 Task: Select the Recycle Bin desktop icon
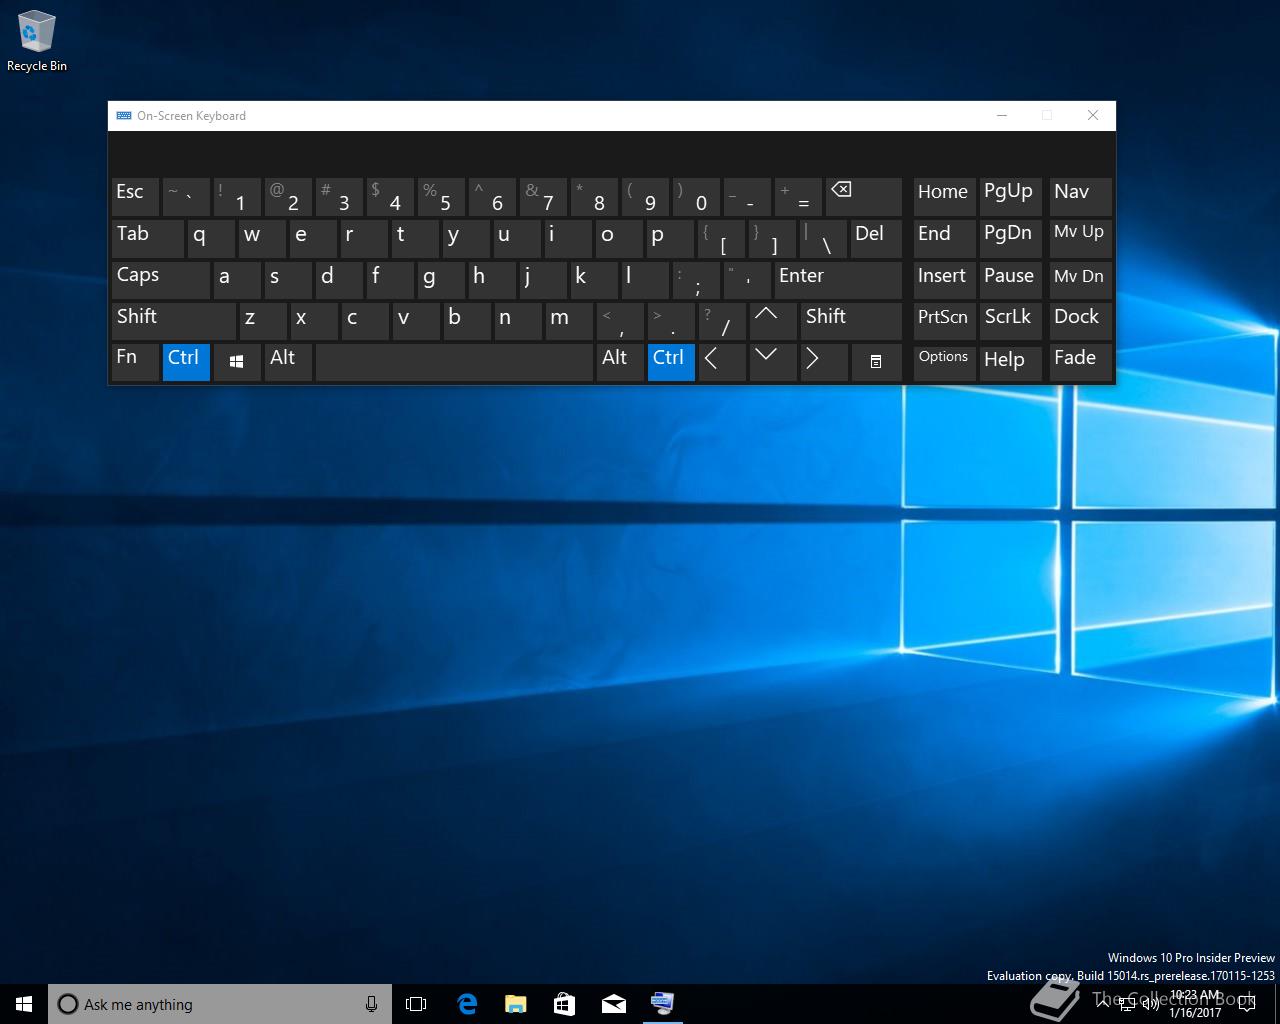pos(37,42)
